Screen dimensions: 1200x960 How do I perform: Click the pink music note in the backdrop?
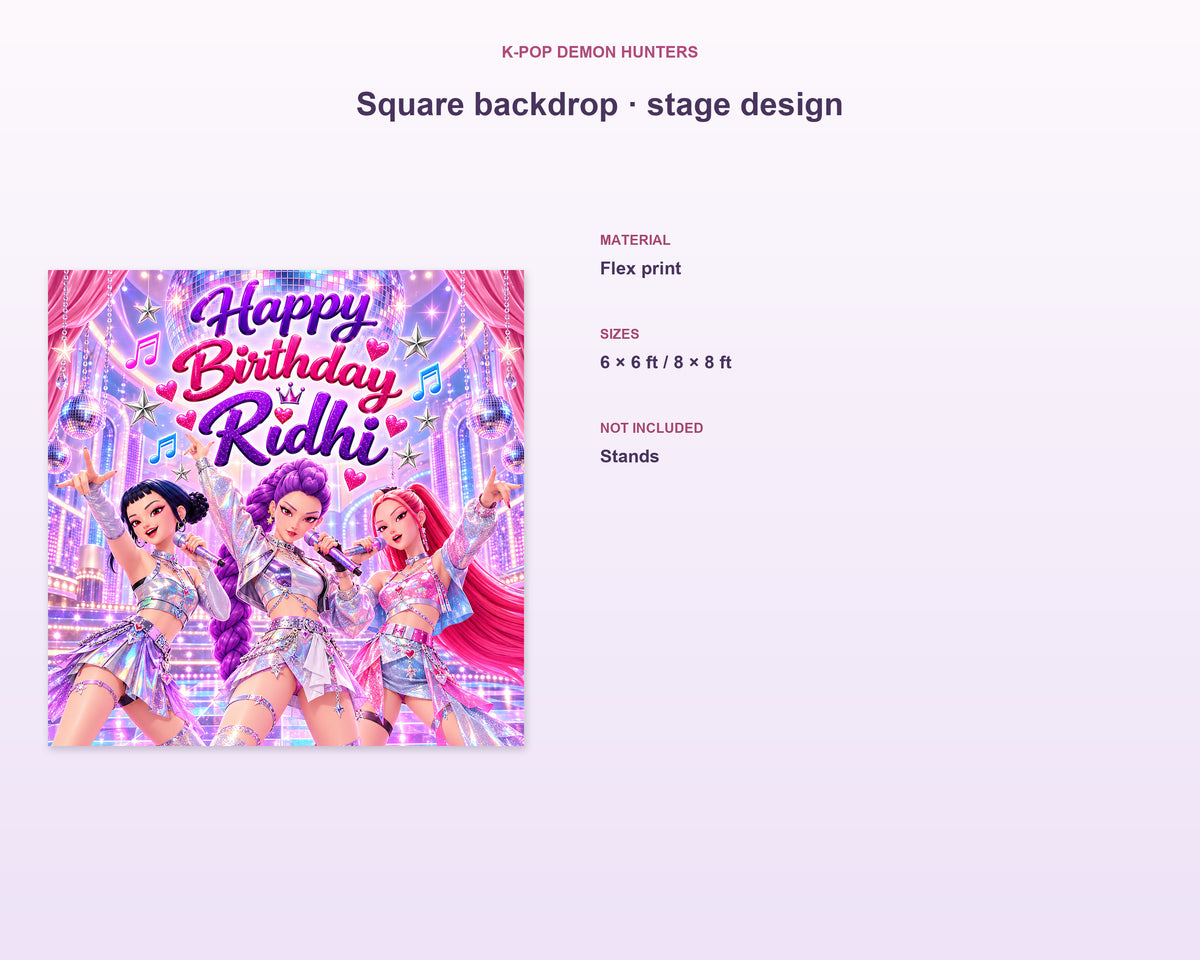coord(143,351)
